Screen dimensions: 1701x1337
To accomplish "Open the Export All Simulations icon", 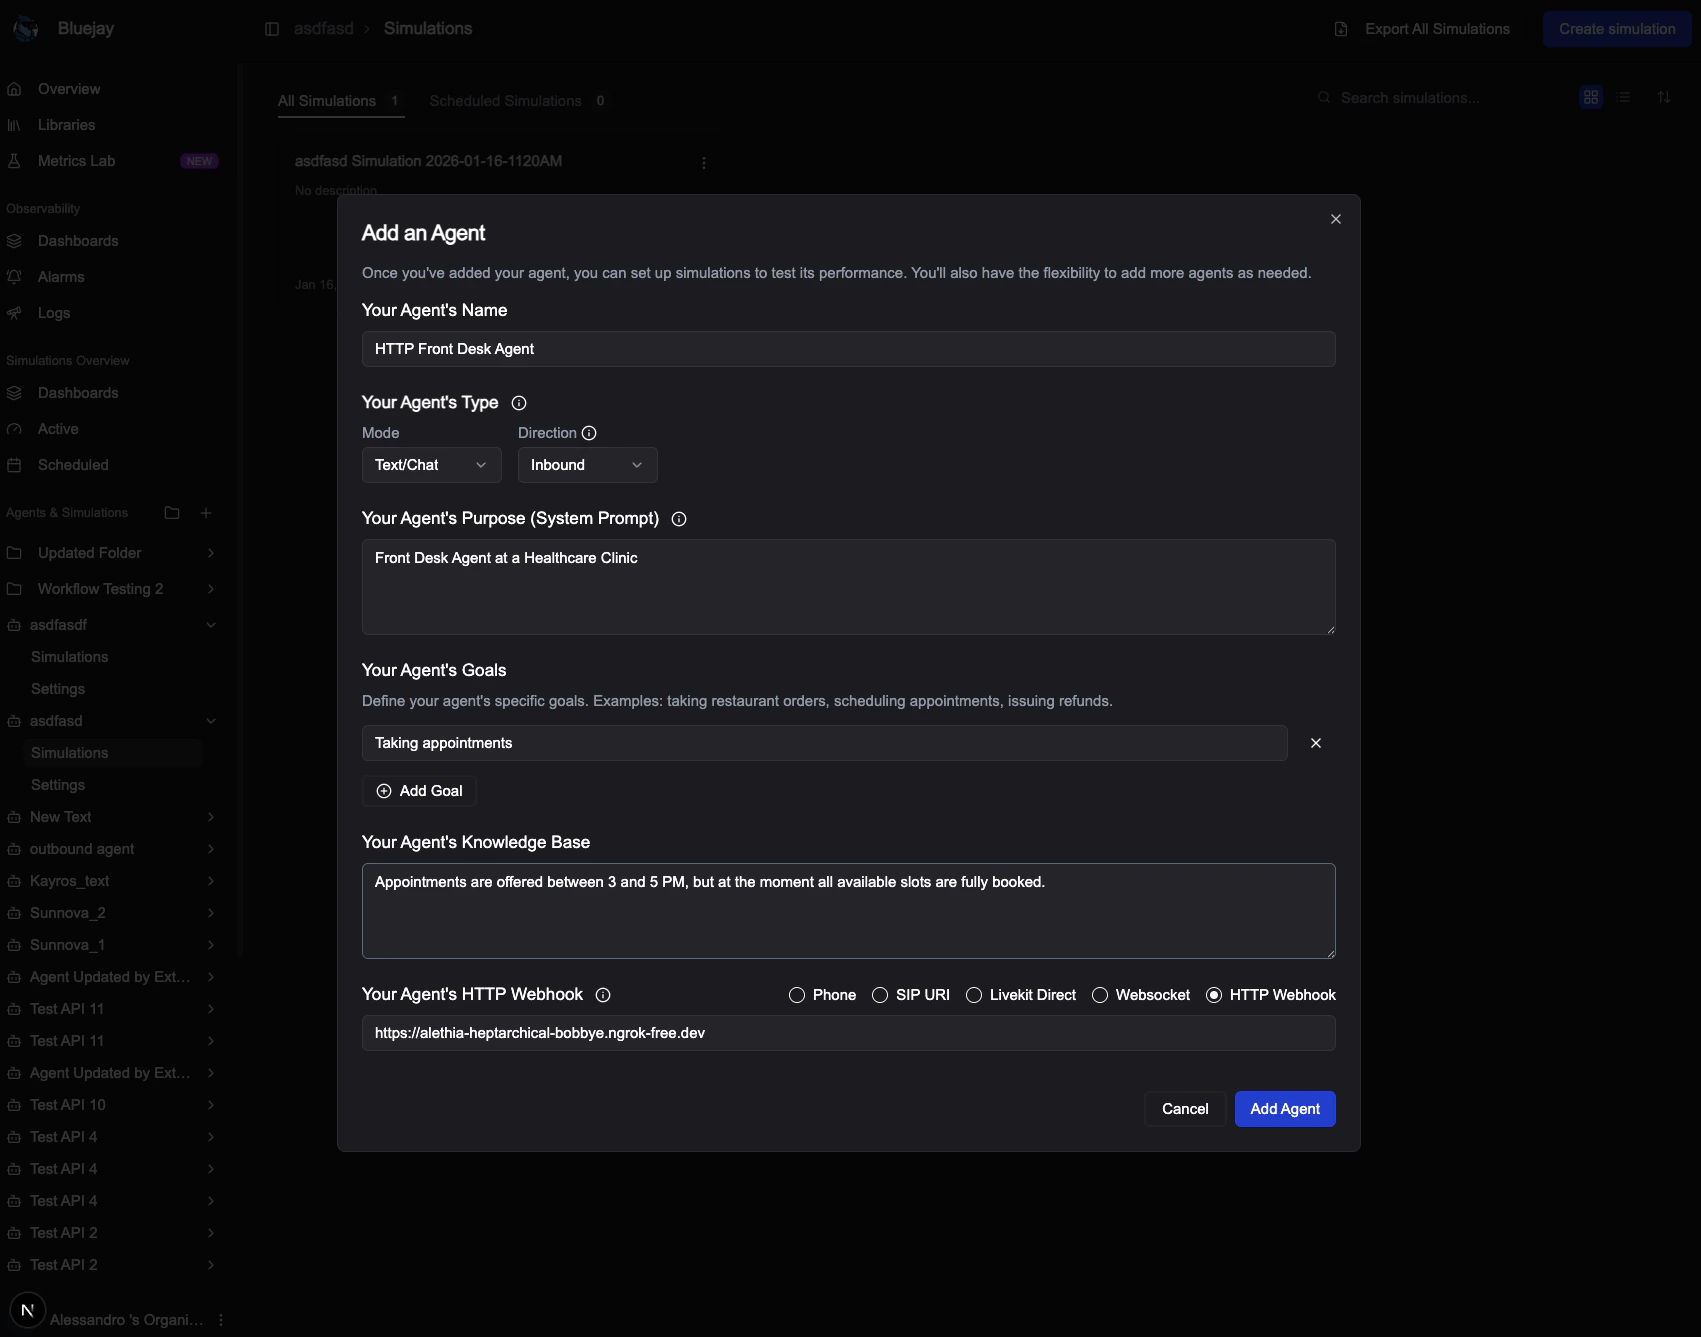I will coord(1340,29).
